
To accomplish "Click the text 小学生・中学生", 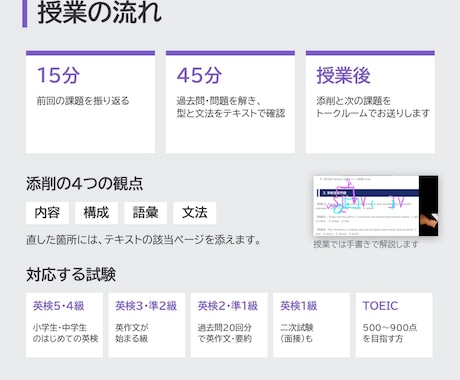I will [60, 327].
